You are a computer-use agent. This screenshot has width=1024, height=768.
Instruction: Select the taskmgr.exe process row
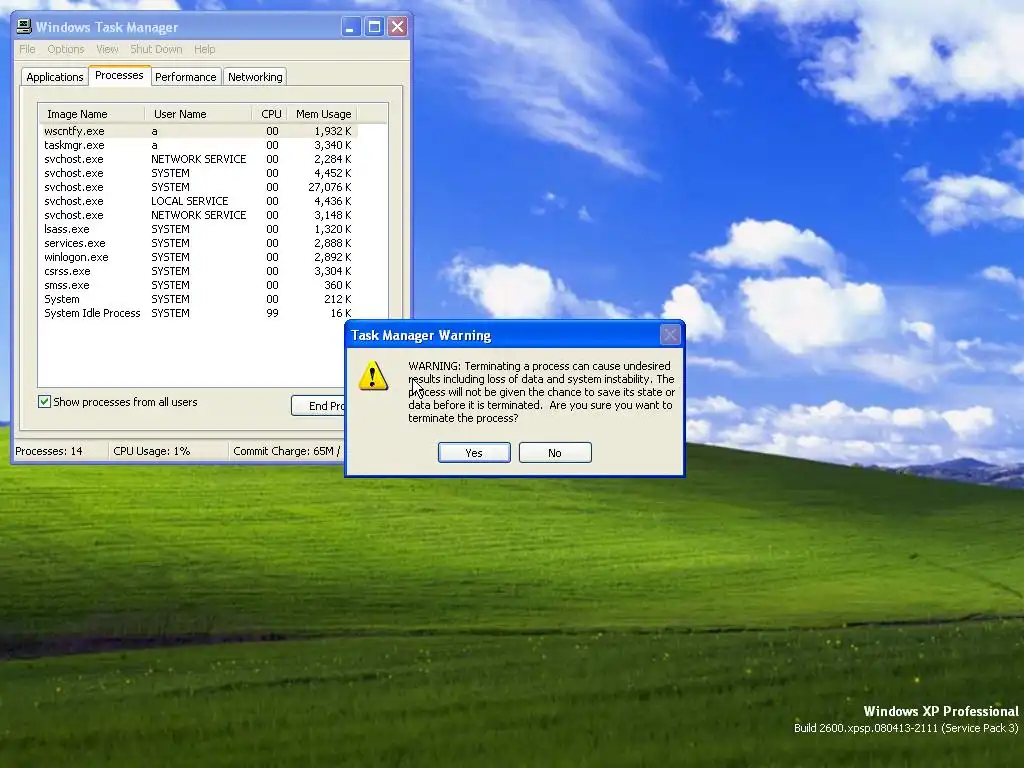click(198, 145)
